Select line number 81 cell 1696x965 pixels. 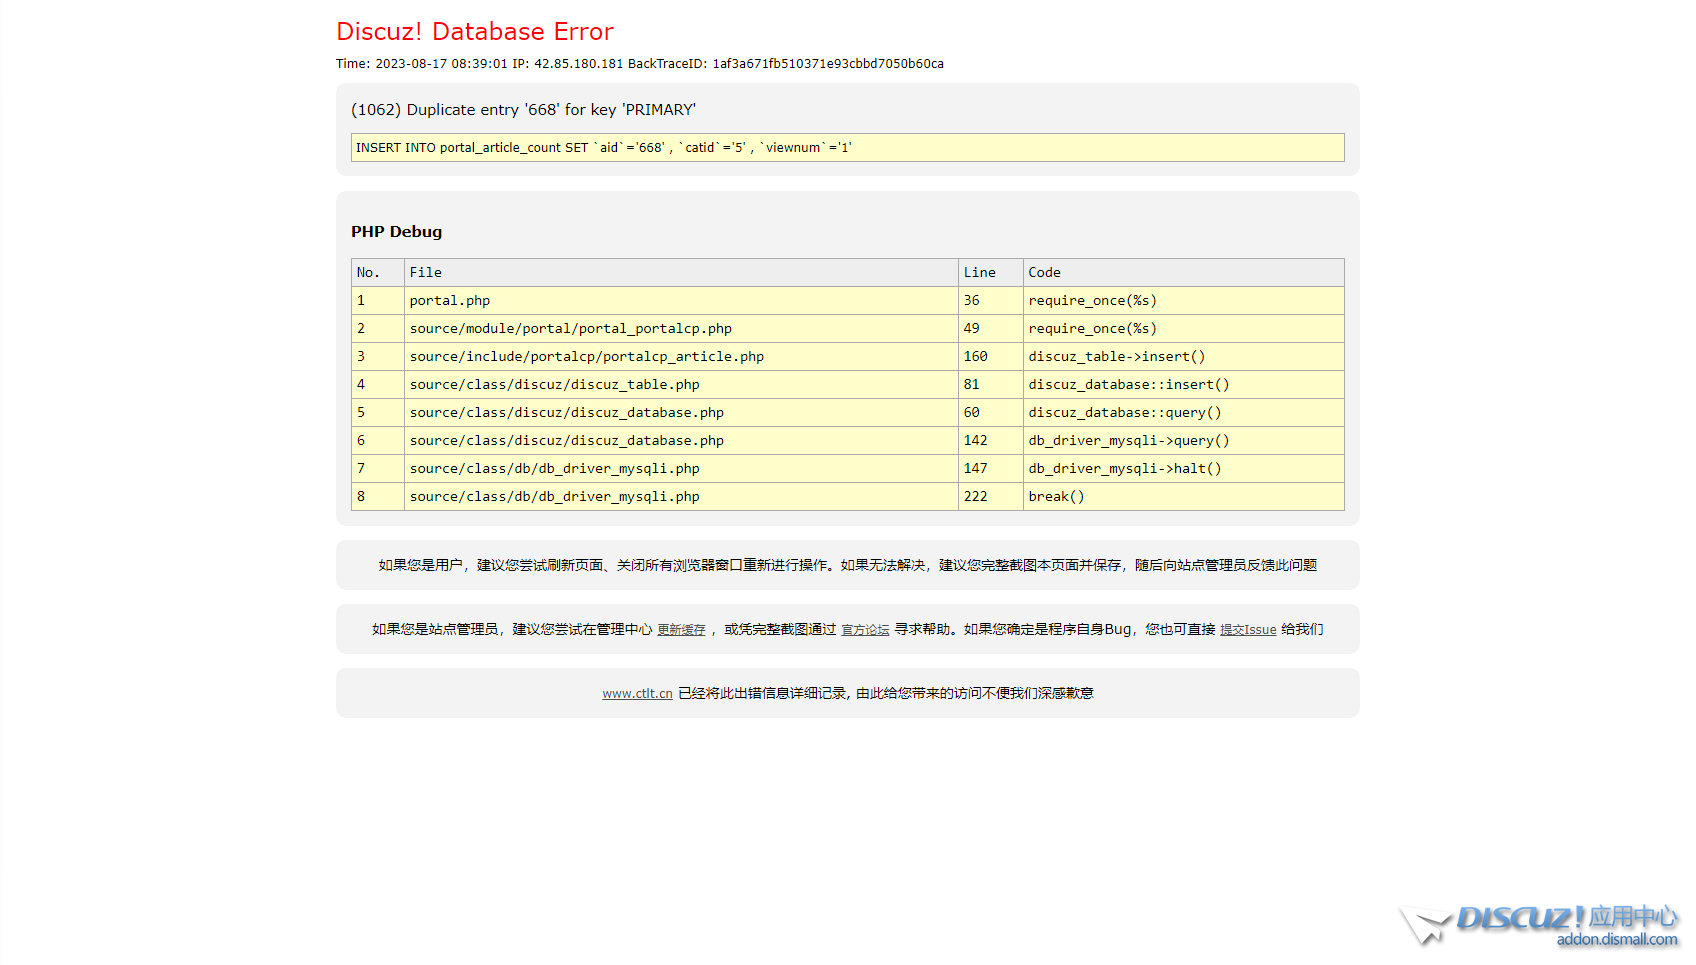tap(990, 385)
